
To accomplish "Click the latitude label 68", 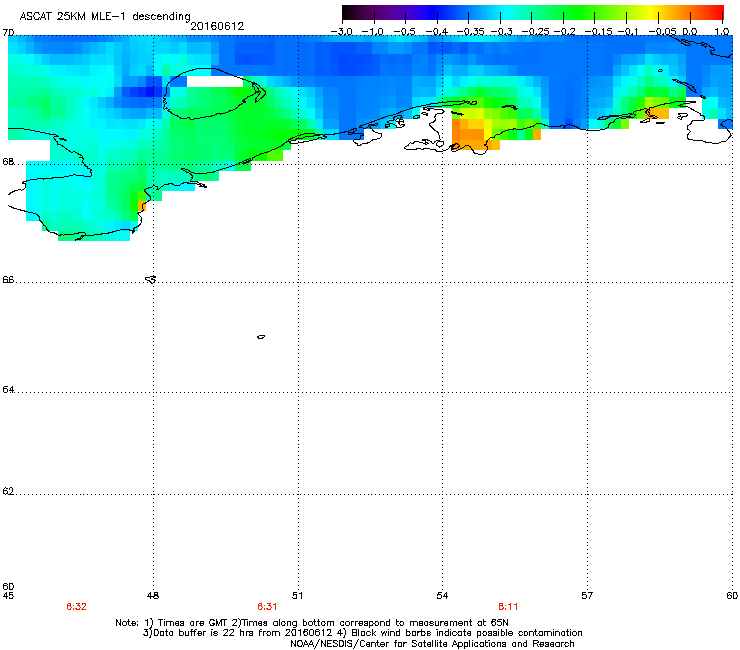I will tap(8, 162).
